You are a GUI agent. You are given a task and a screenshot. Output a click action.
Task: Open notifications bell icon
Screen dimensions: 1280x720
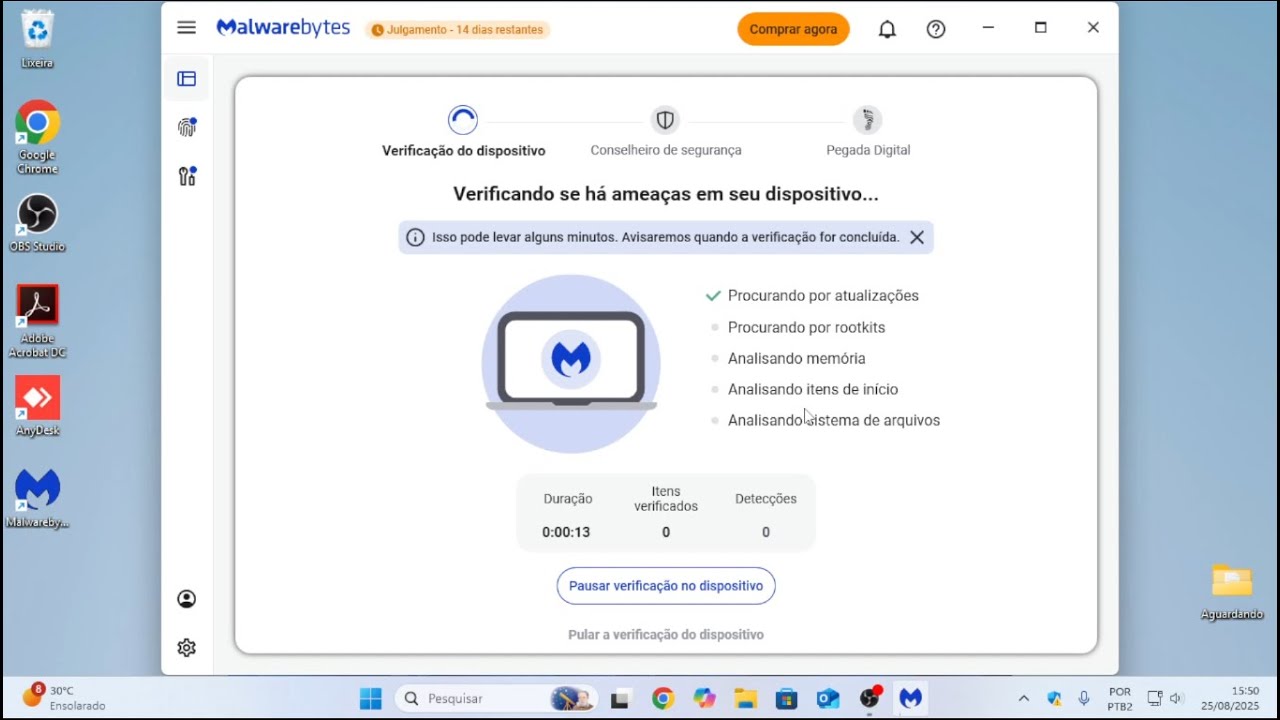(x=887, y=29)
